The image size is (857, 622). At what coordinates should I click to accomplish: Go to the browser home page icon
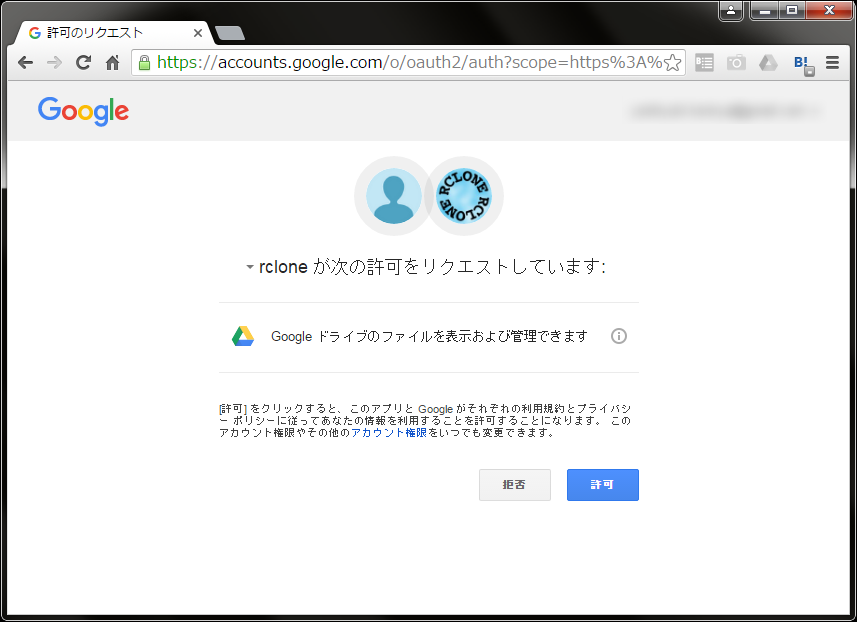(112, 62)
